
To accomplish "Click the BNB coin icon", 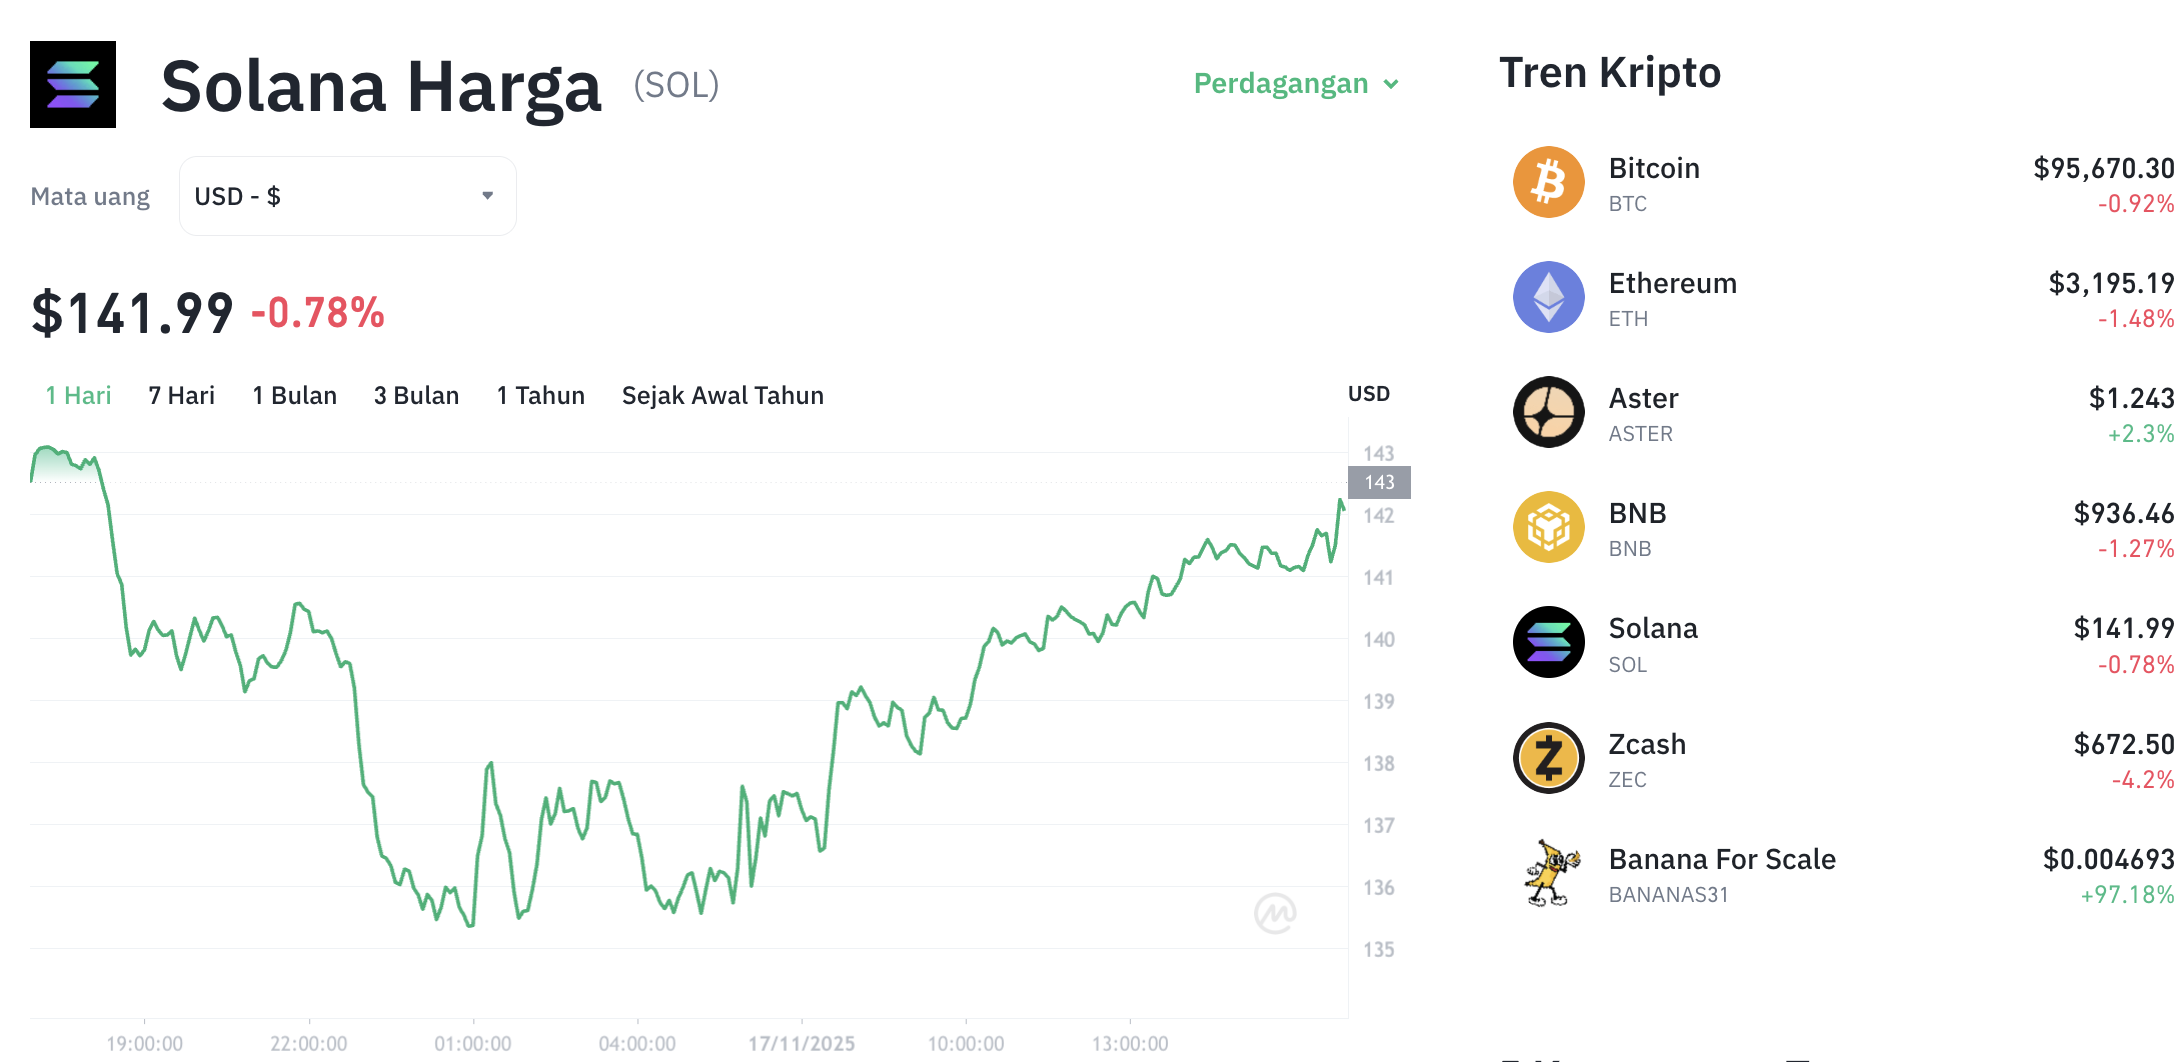I will click(1548, 527).
